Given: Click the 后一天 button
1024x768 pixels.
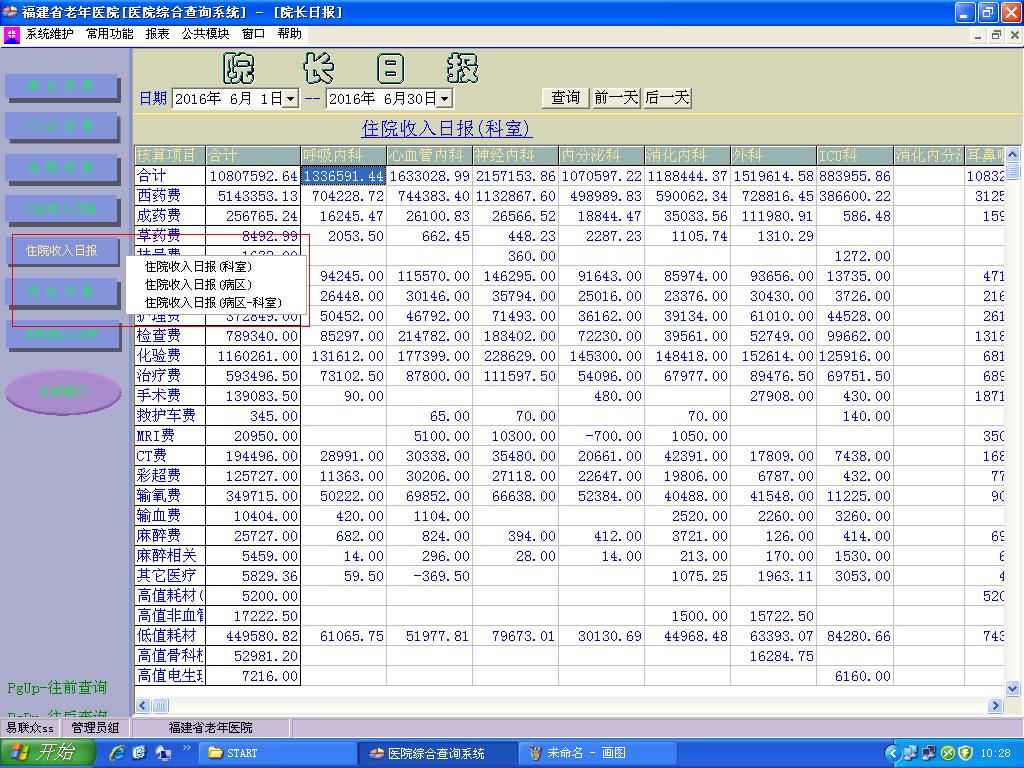Looking at the screenshot, I should click(x=667, y=98).
